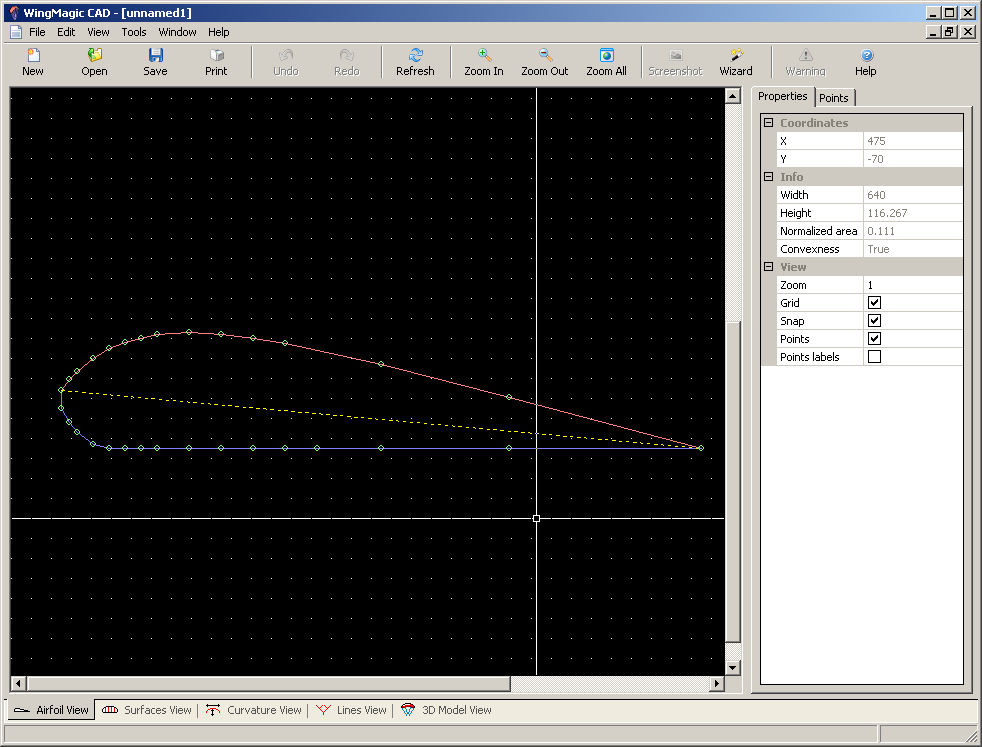Image resolution: width=982 pixels, height=747 pixels.
Task: Click the airfoil leading edge point
Action: point(61,391)
